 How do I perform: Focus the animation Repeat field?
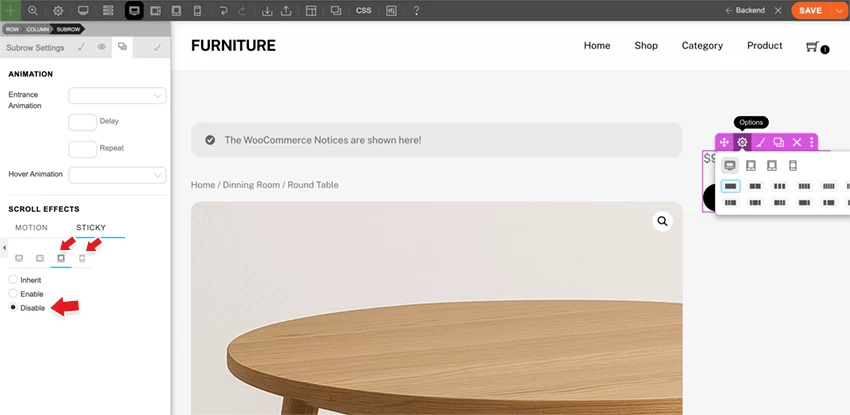pyautogui.click(x=82, y=149)
